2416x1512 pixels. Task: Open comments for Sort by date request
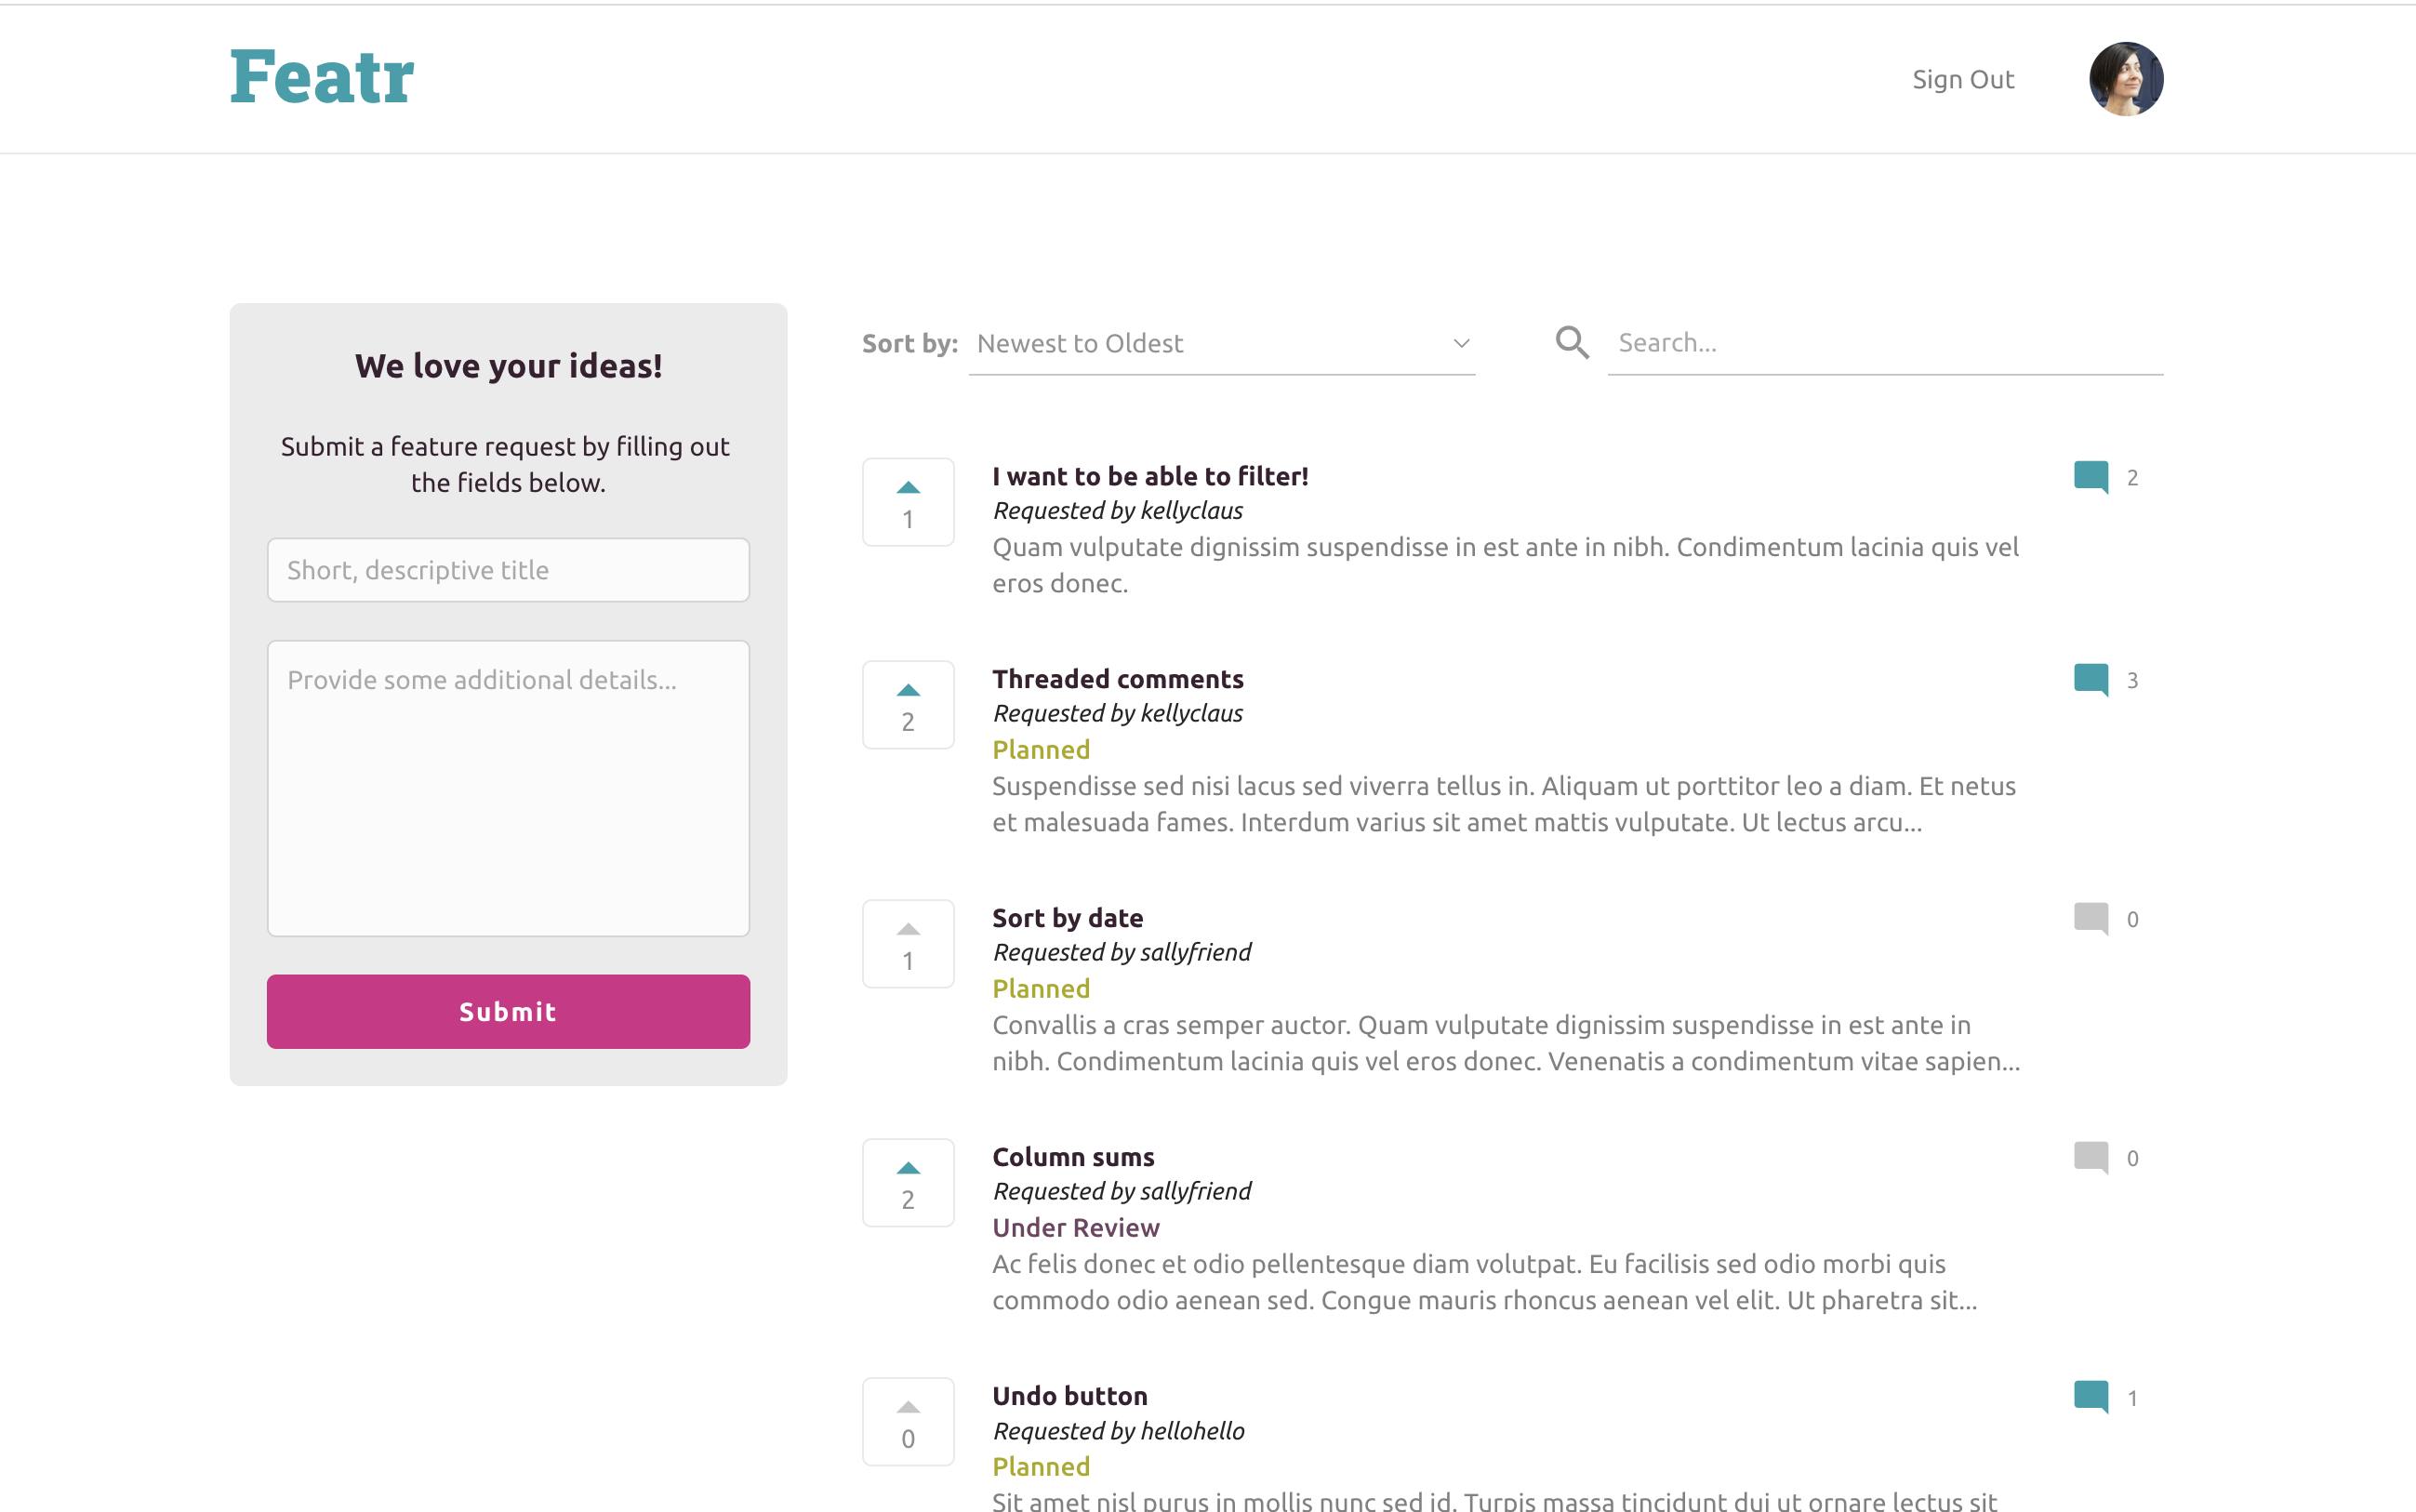click(x=2091, y=918)
